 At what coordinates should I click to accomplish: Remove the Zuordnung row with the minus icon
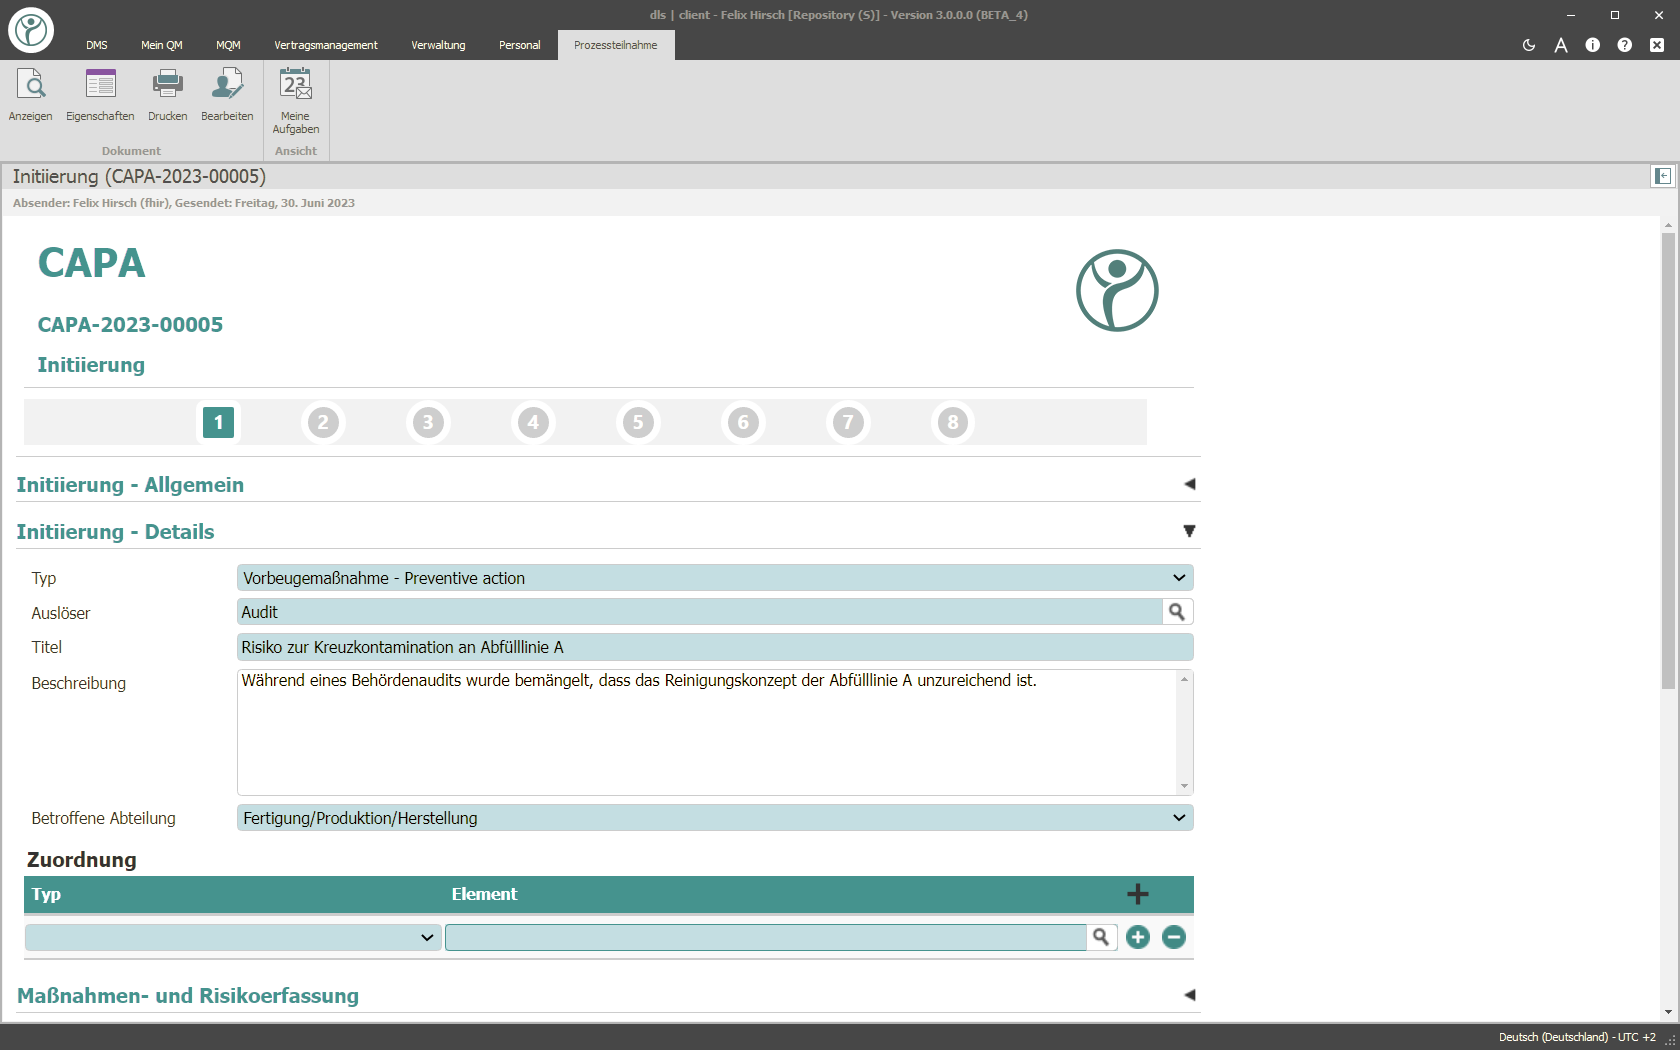[x=1174, y=937]
